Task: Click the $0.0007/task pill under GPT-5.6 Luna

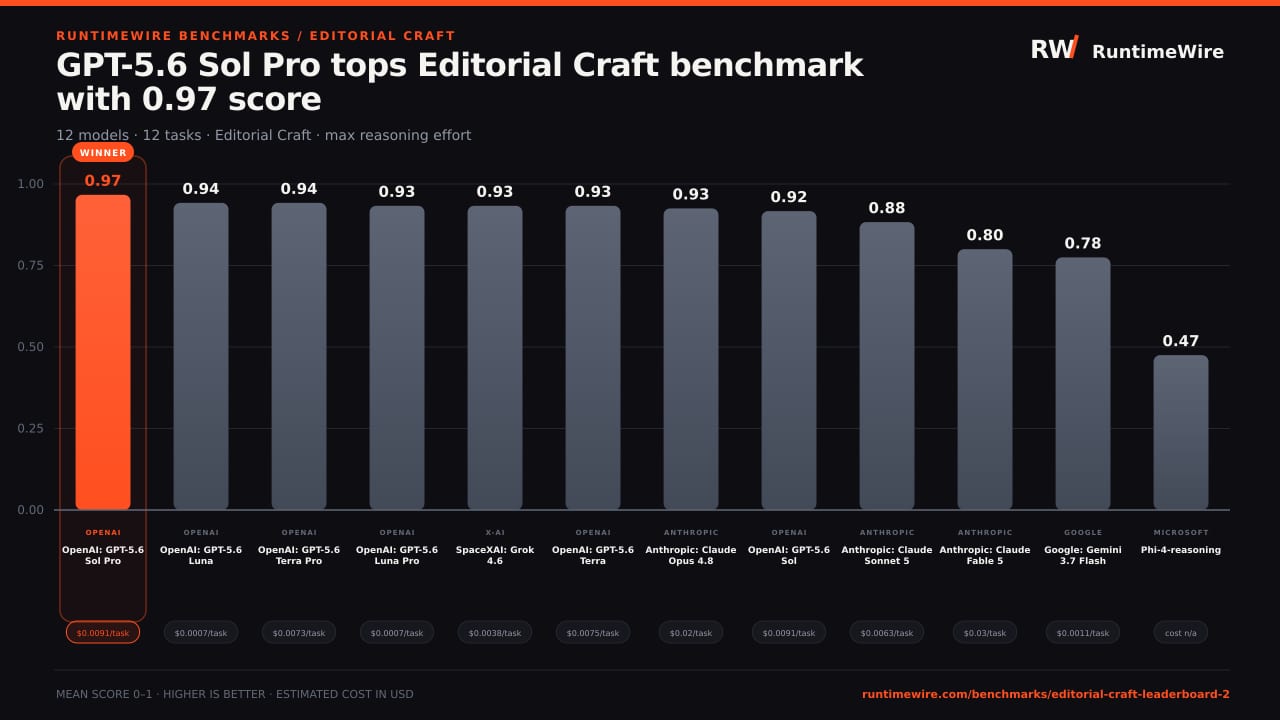Action: coord(201,632)
